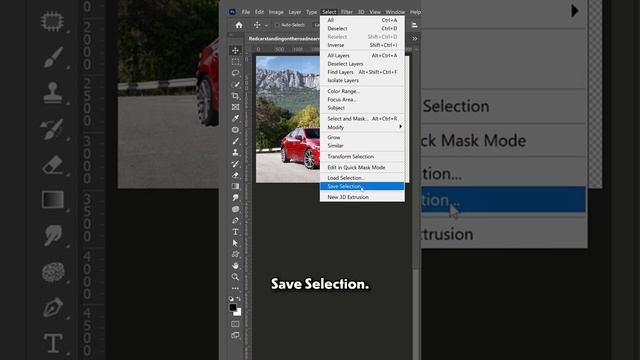Choose Similar in the Select menu

coord(362,146)
